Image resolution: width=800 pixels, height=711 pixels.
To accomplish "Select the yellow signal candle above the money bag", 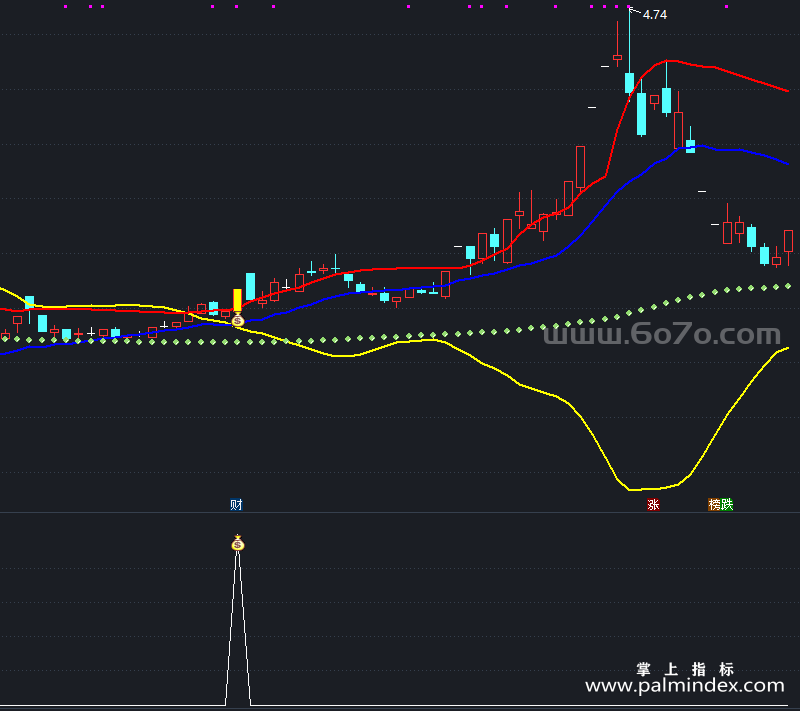I will 237,301.
